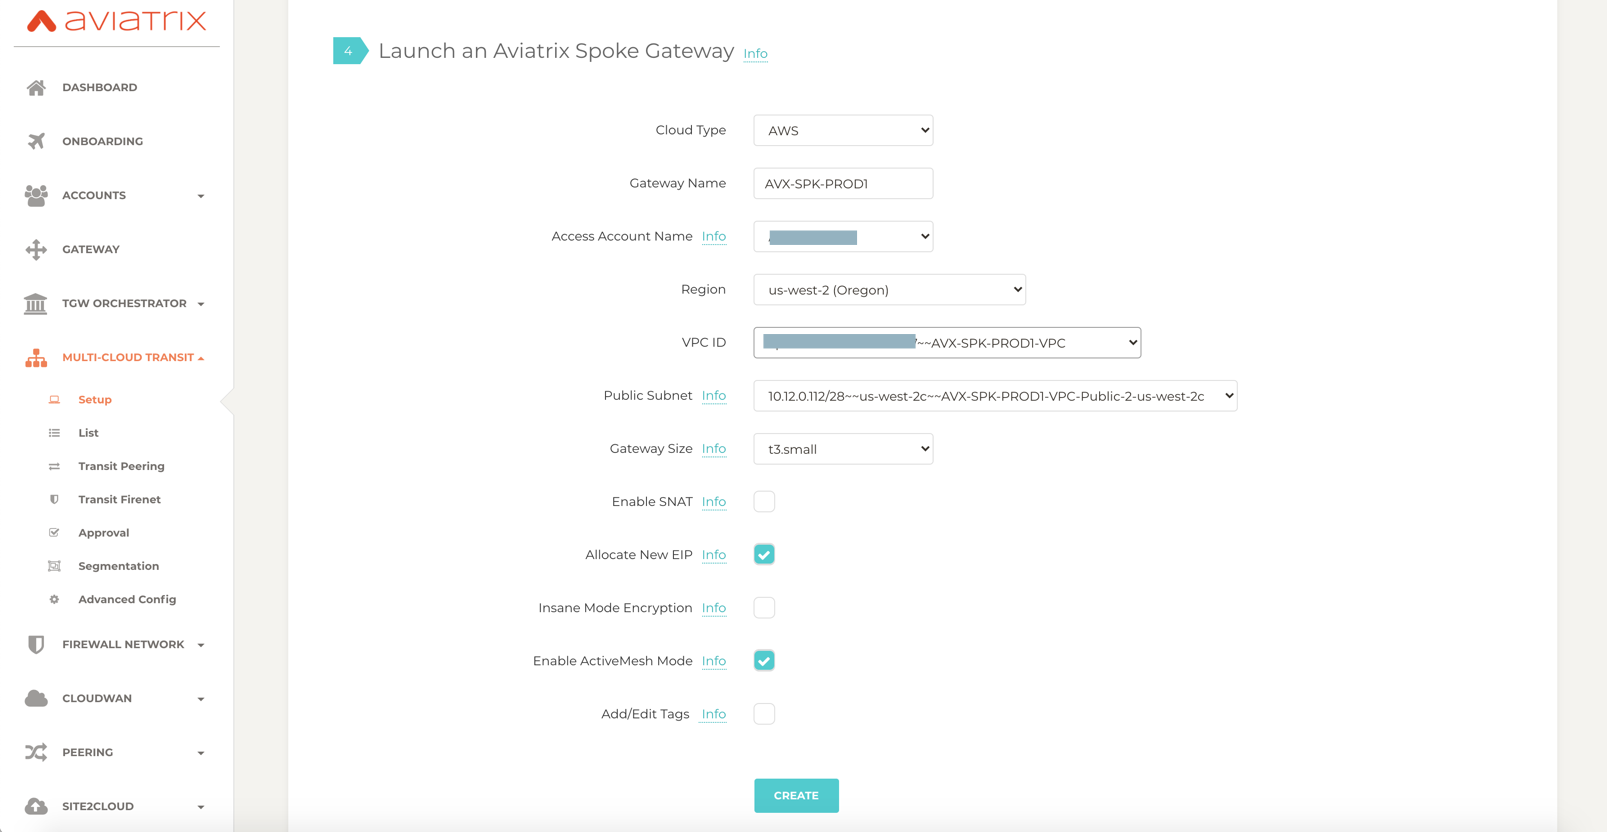Select Advanced Config submenu item
Screen dimensions: 1607x832
point(127,599)
